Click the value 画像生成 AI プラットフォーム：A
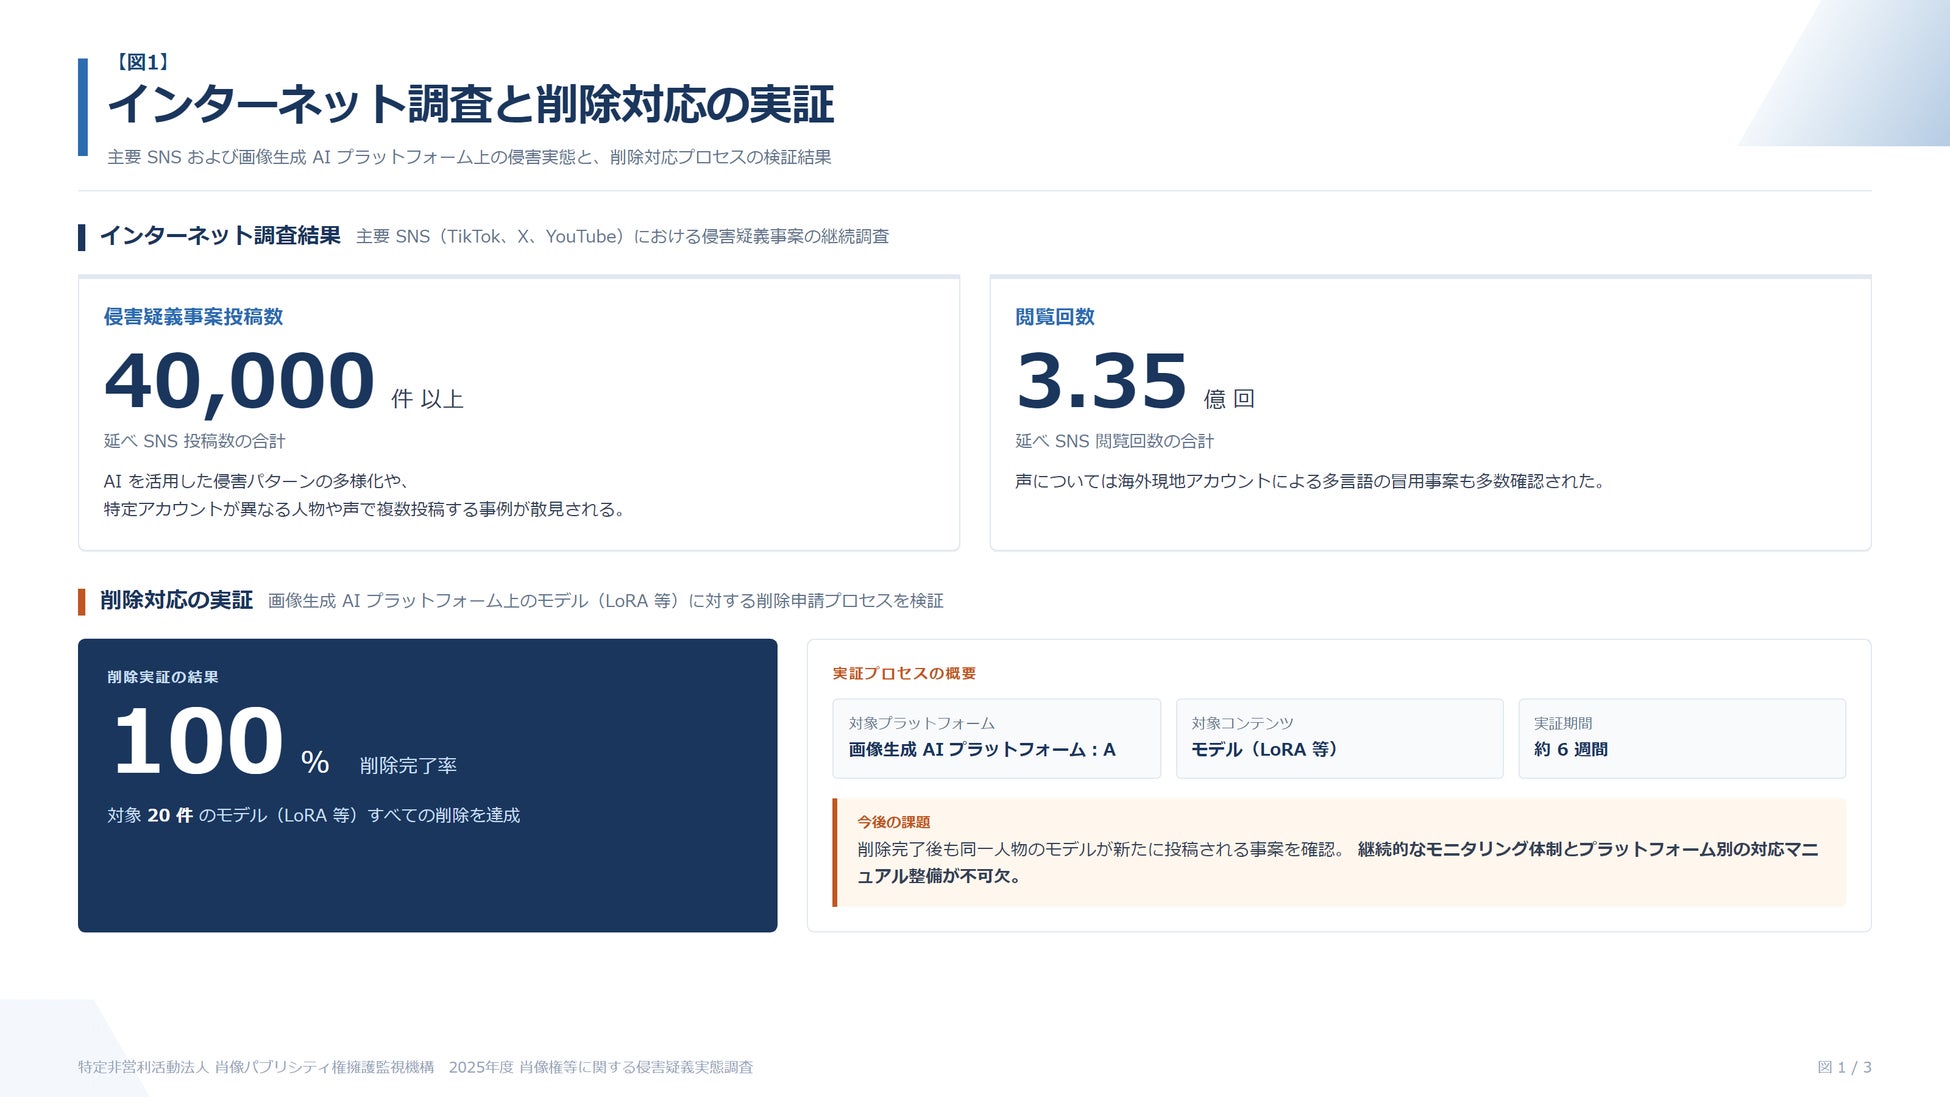The image size is (1950, 1097). tap(982, 749)
